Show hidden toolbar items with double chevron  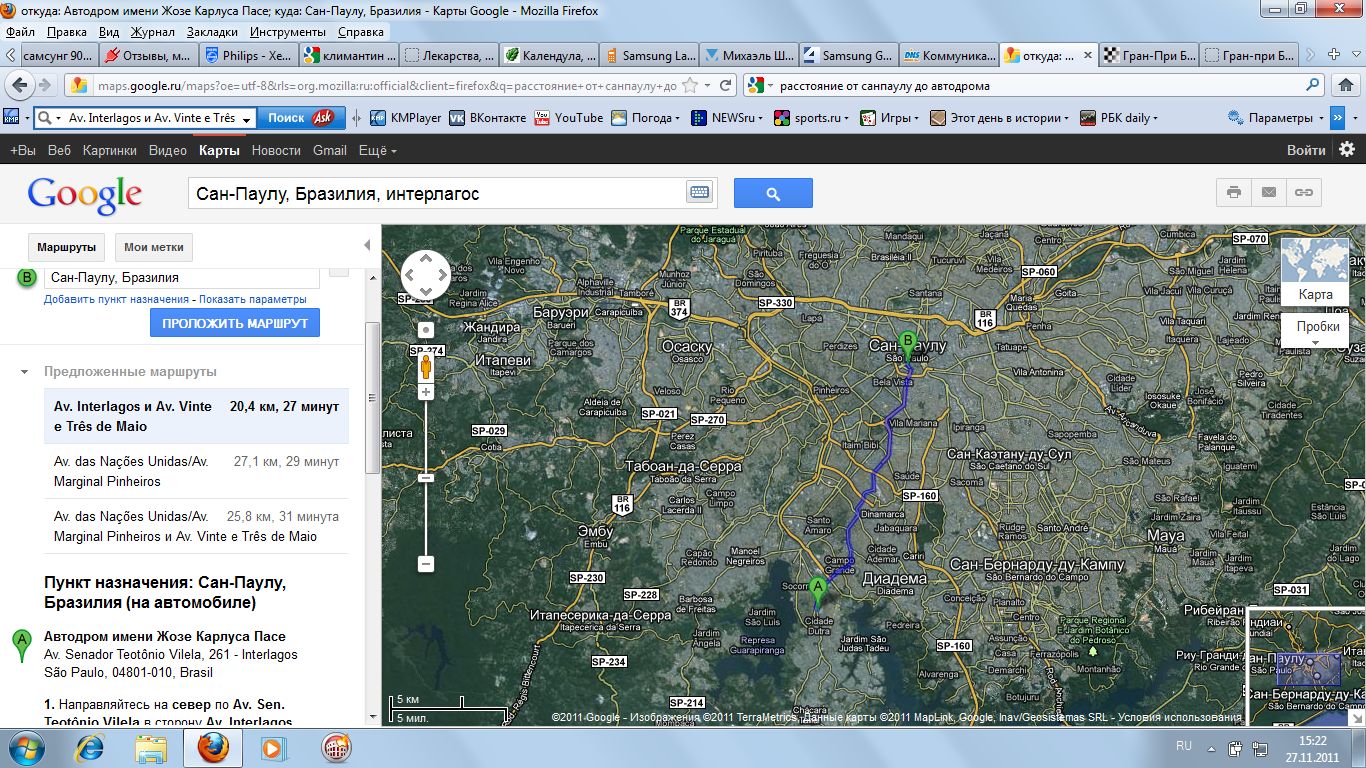point(1338,118)
